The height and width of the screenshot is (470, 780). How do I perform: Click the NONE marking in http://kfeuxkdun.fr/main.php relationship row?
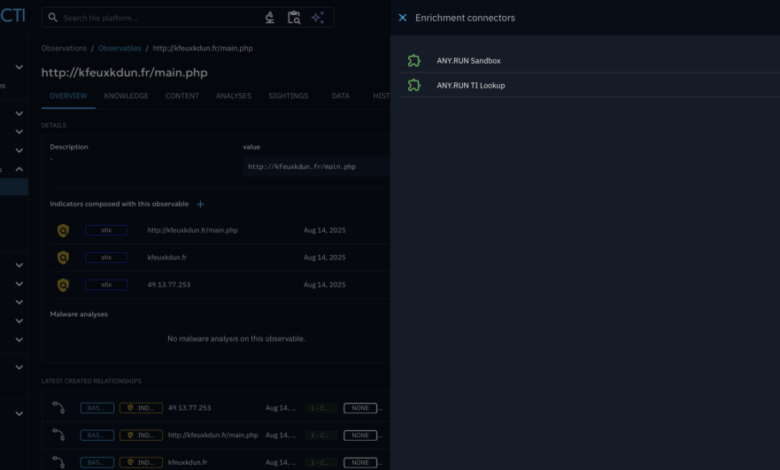pyautogui.click(x=360, y=435)
